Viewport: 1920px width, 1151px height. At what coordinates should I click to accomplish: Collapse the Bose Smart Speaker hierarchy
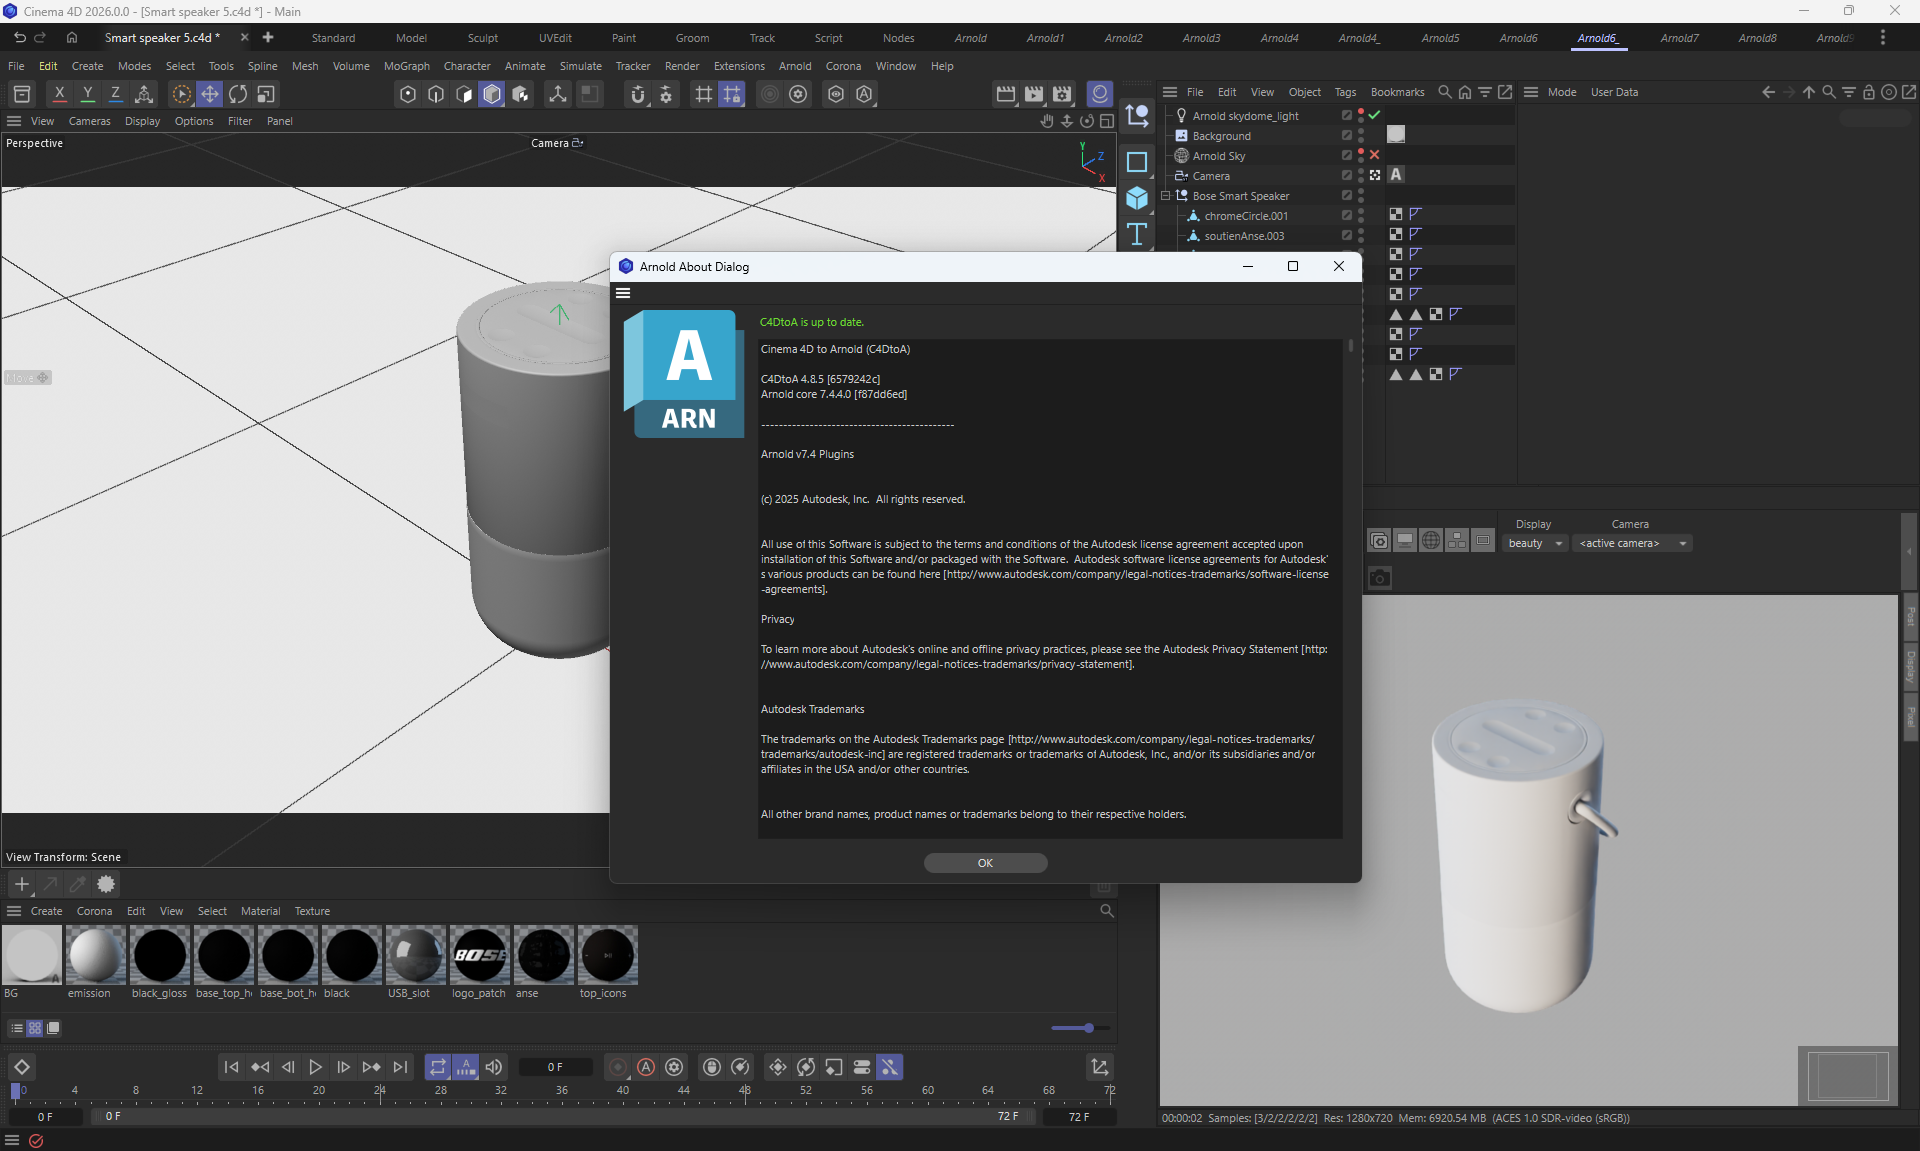click(1166, 196)
